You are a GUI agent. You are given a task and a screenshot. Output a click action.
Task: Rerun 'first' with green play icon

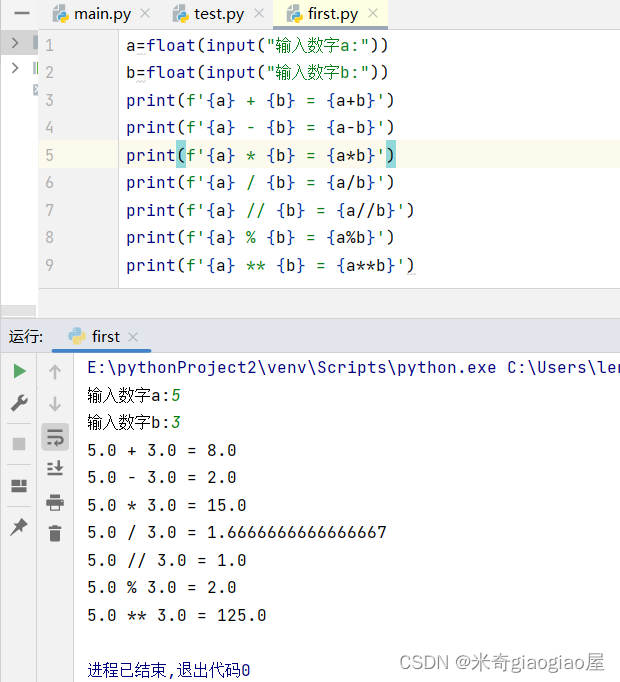[19, 371]
